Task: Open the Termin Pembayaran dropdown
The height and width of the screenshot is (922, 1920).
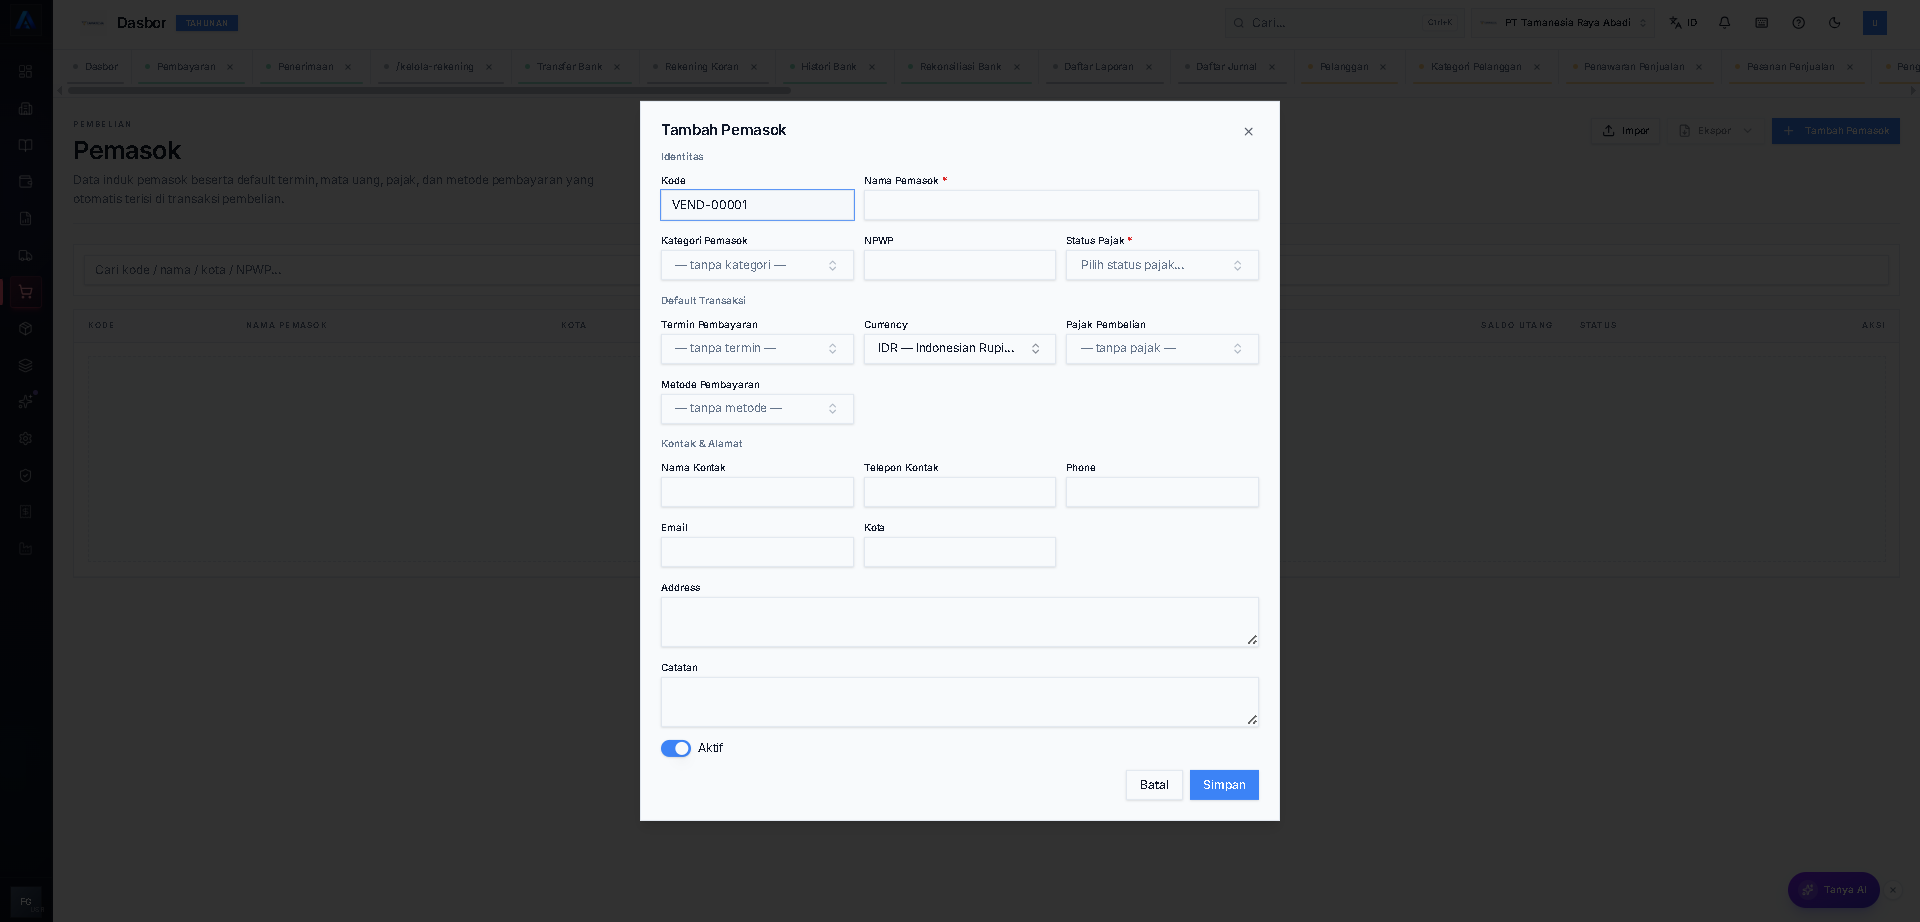Action: point(757,348)
